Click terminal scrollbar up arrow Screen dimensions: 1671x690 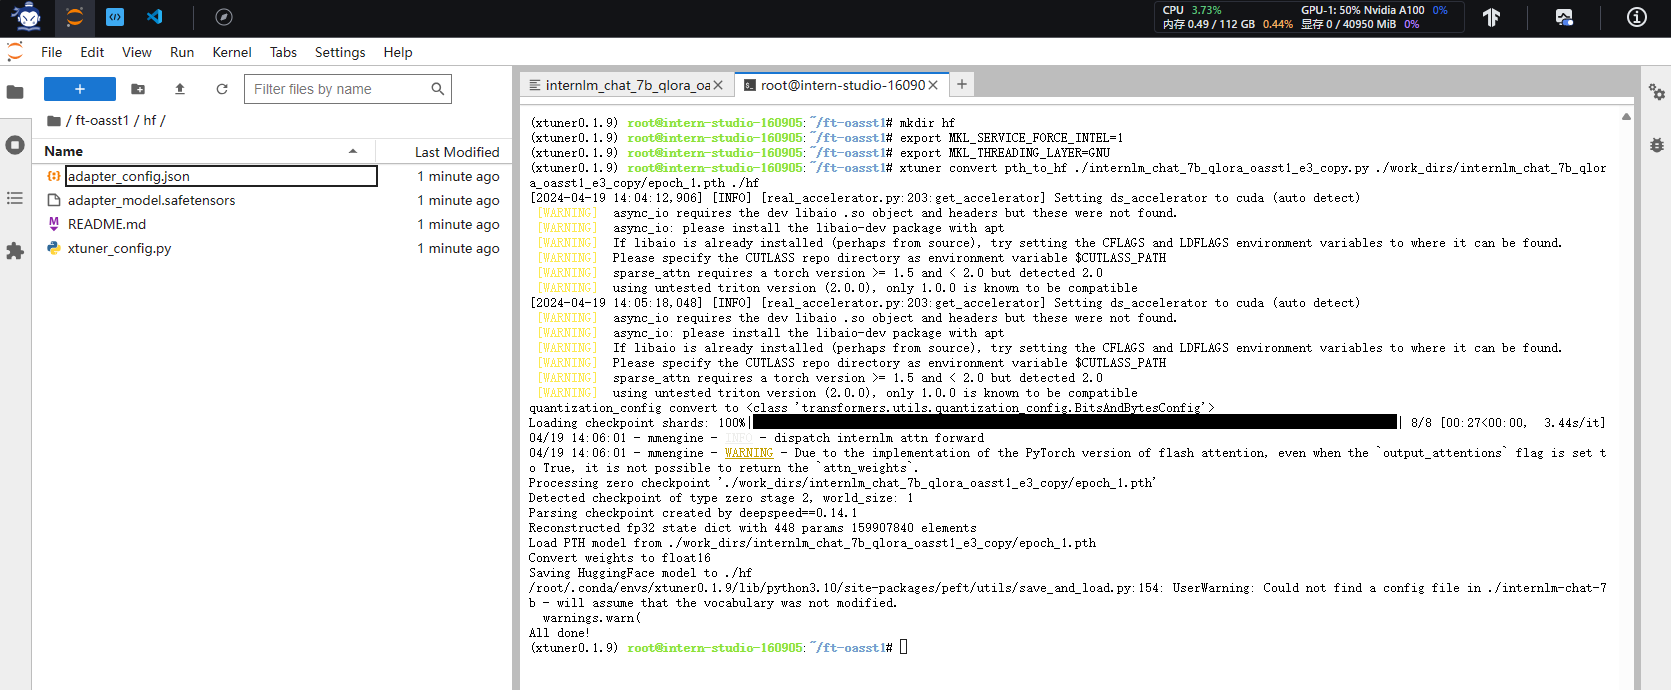tap(1626, 117)
